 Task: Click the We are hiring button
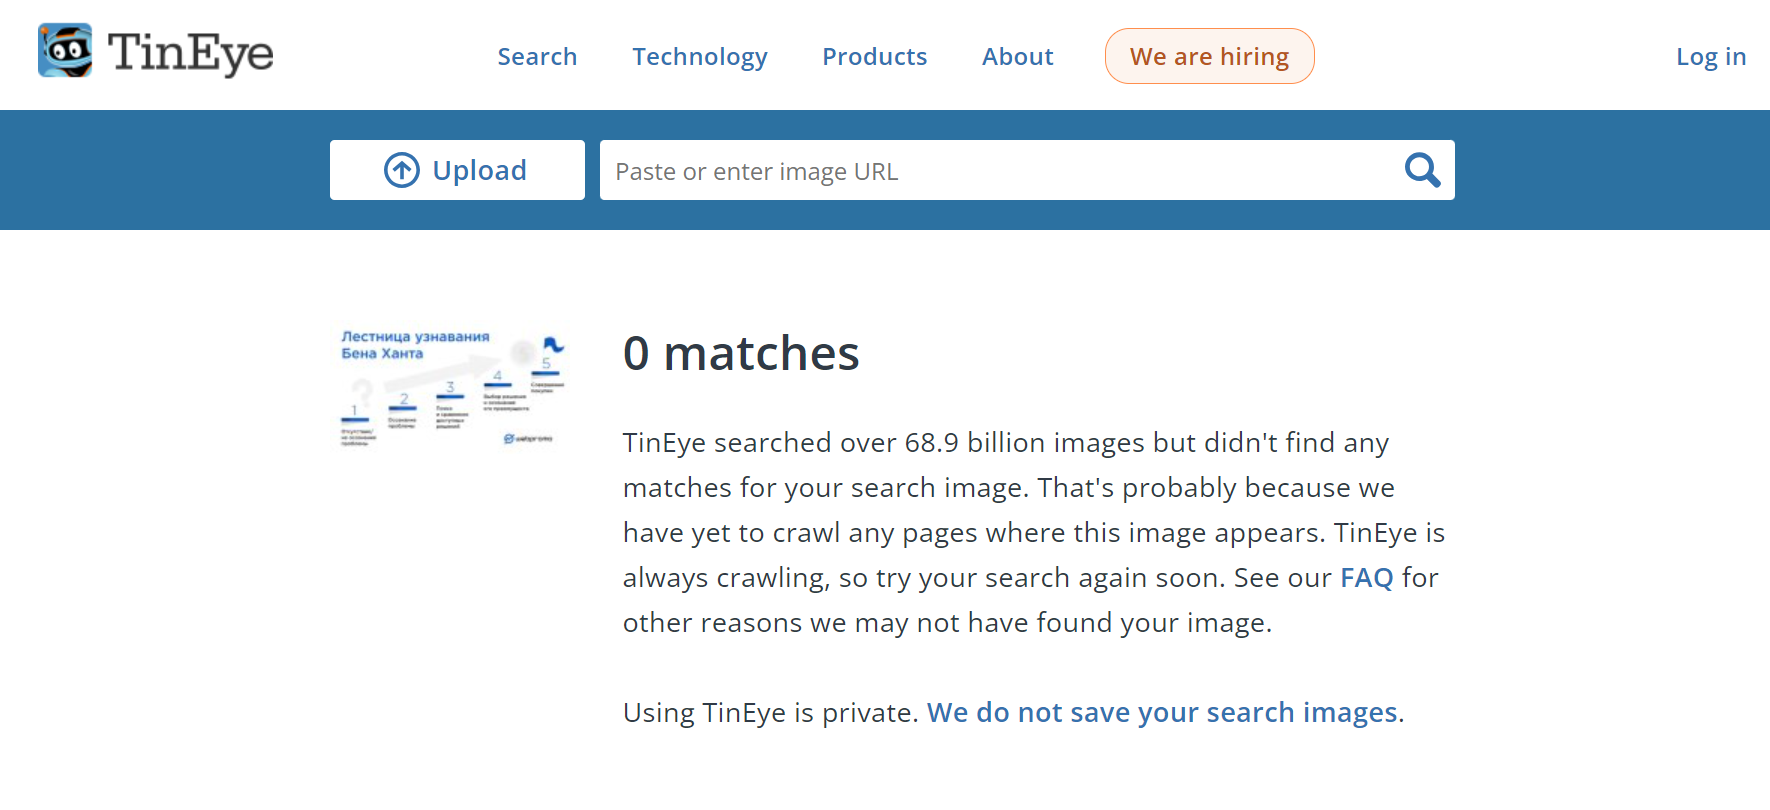pyautogui.click(x=1209, y=56)
